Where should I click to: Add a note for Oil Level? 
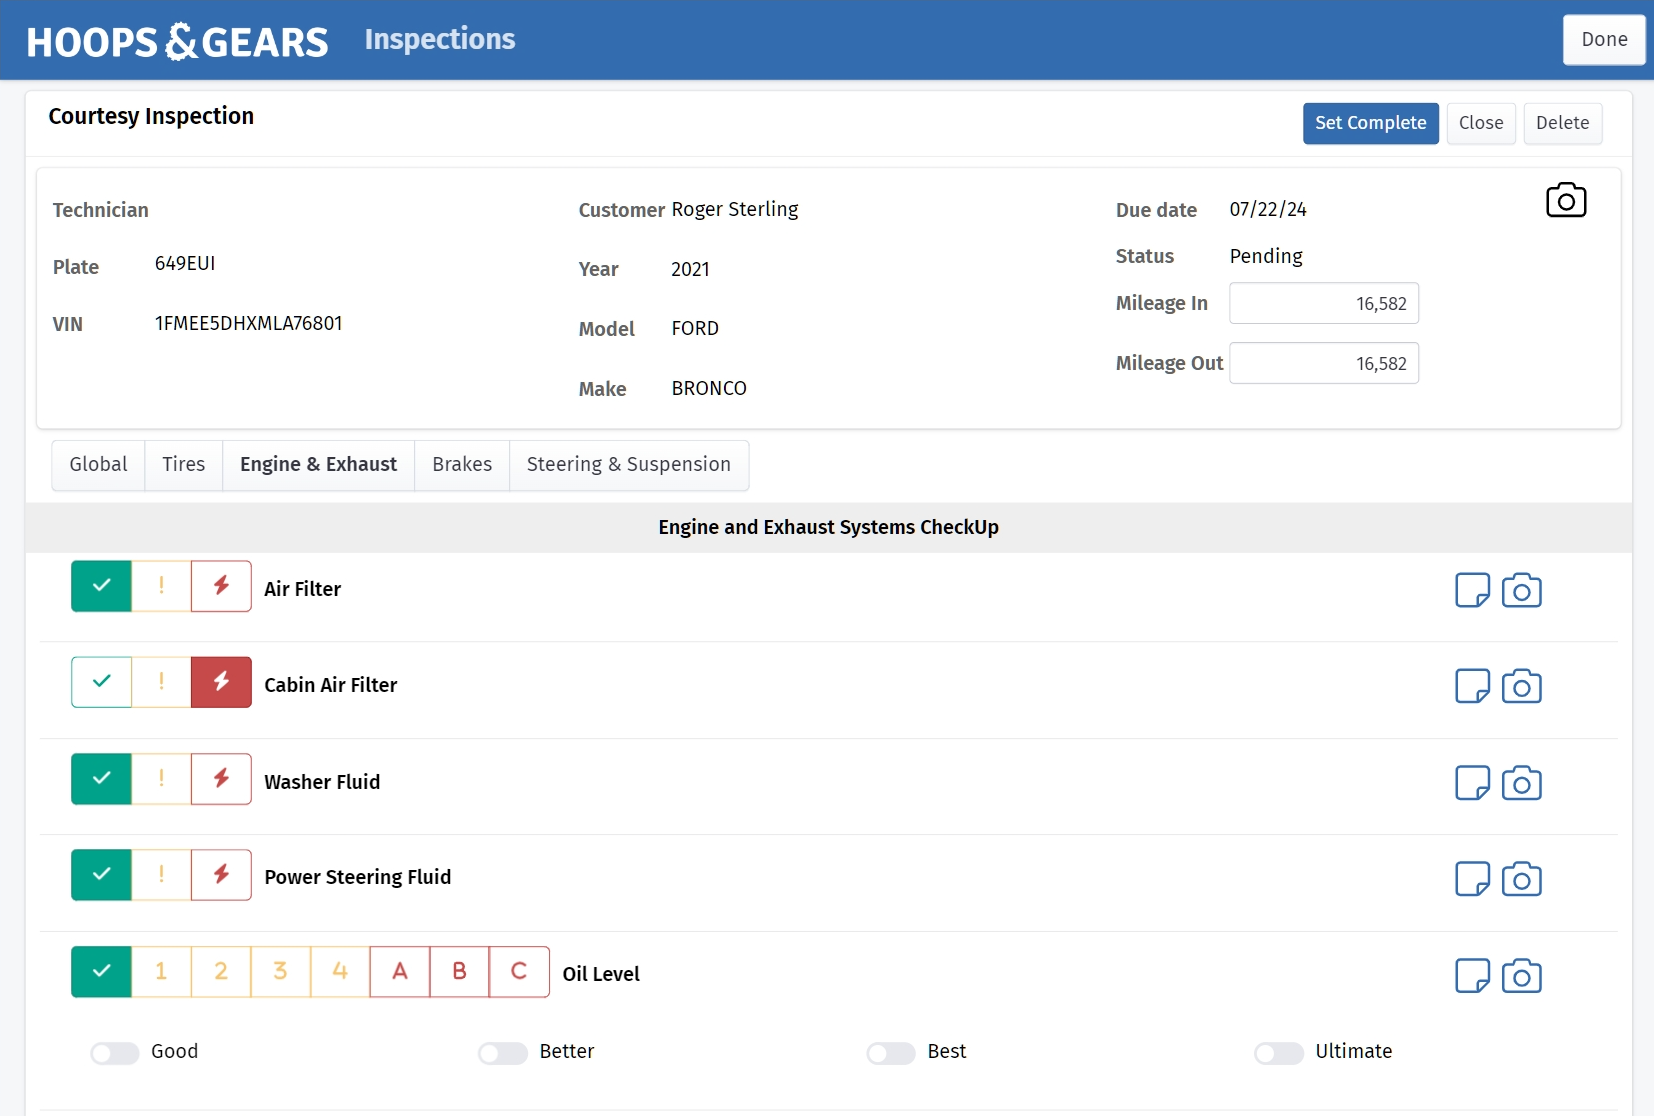coord(1472,975)
